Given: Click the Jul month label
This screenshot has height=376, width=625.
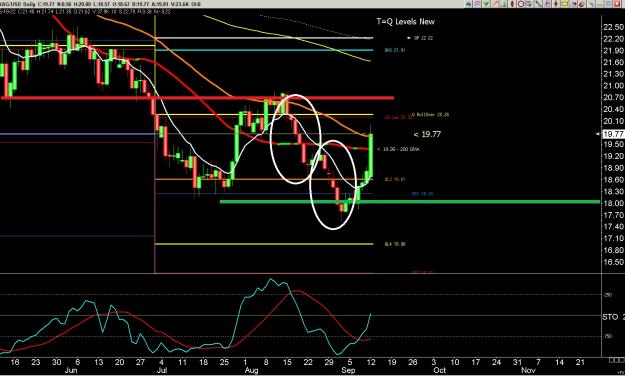Looking at the screenshot, I should (x=161, y=370).
